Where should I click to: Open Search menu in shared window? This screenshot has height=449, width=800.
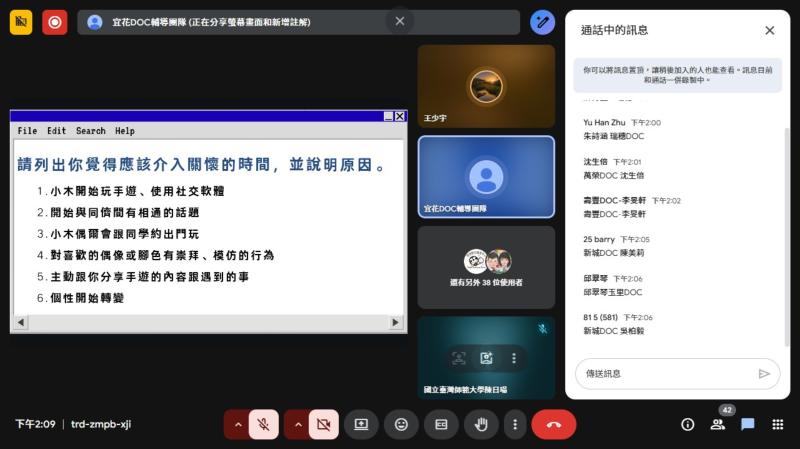[91, 131]
